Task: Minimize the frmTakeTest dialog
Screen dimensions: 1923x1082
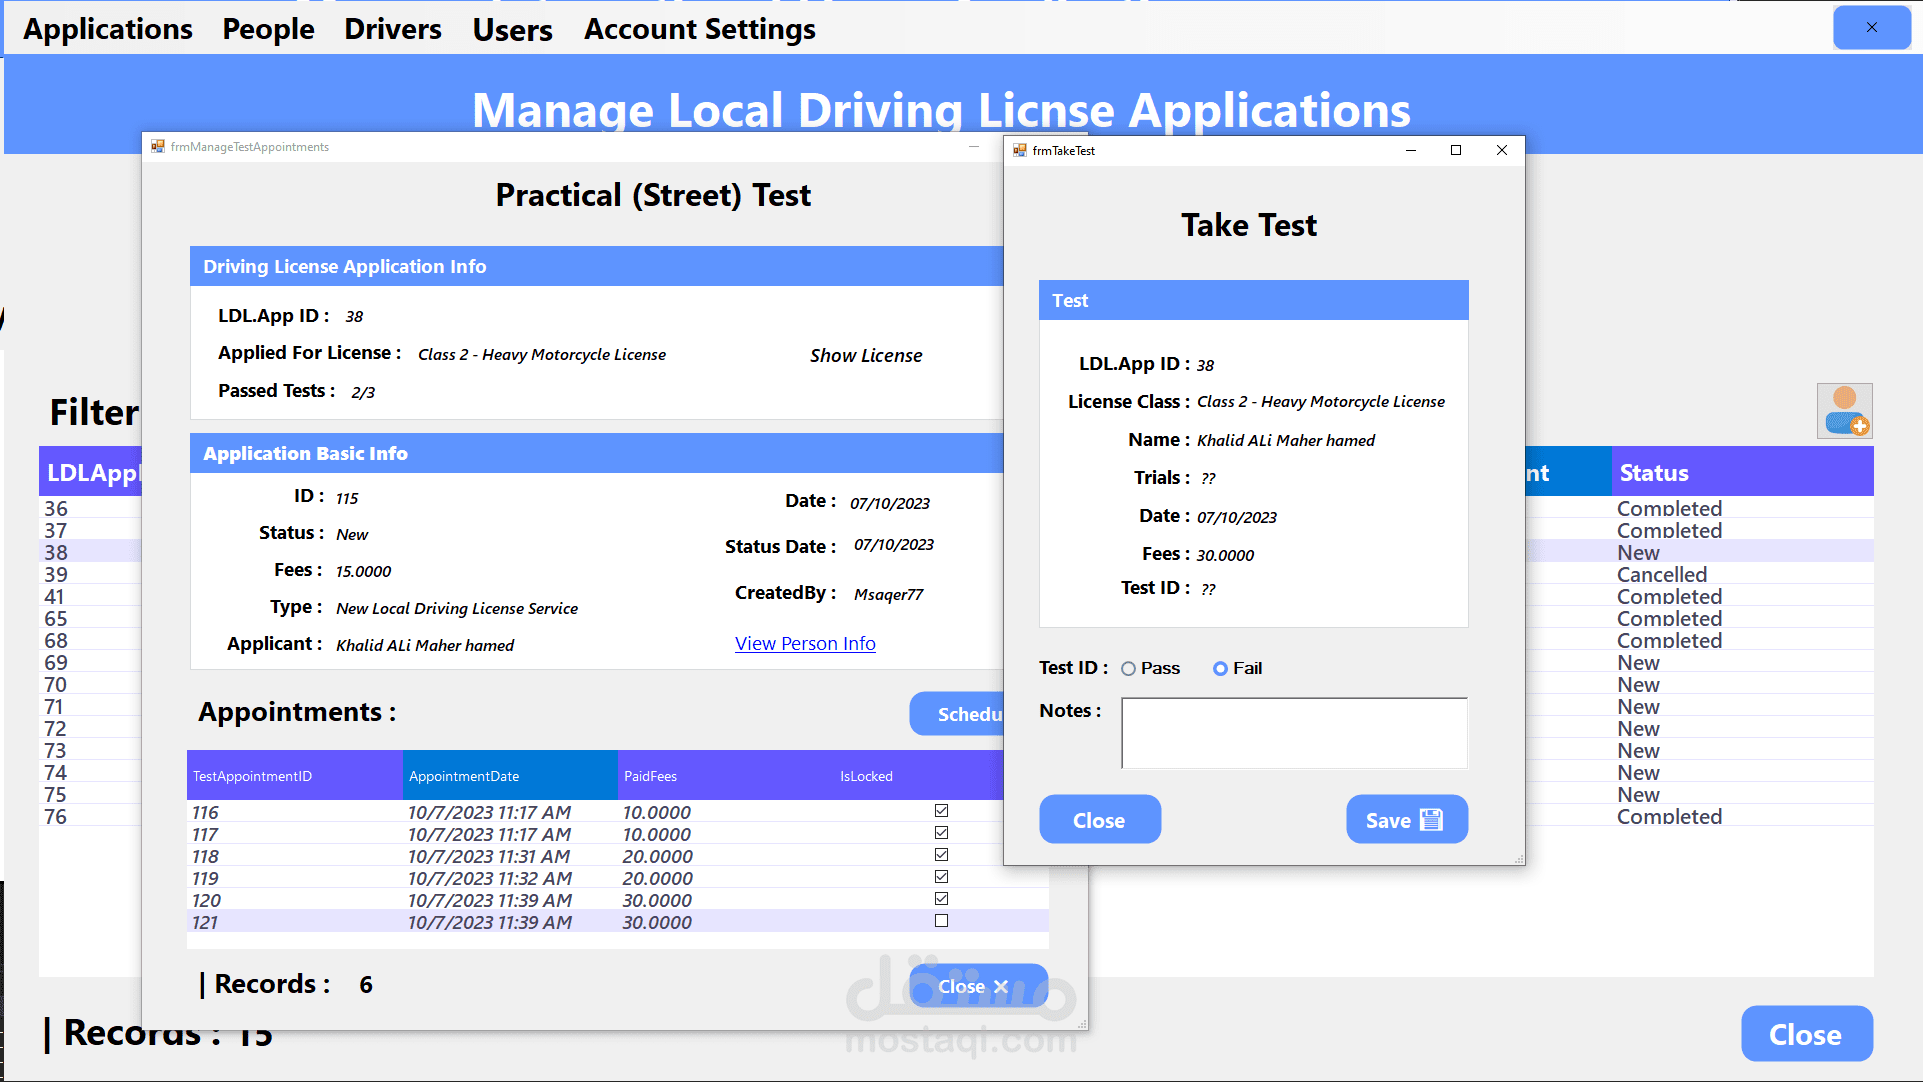Action: 1410,150
